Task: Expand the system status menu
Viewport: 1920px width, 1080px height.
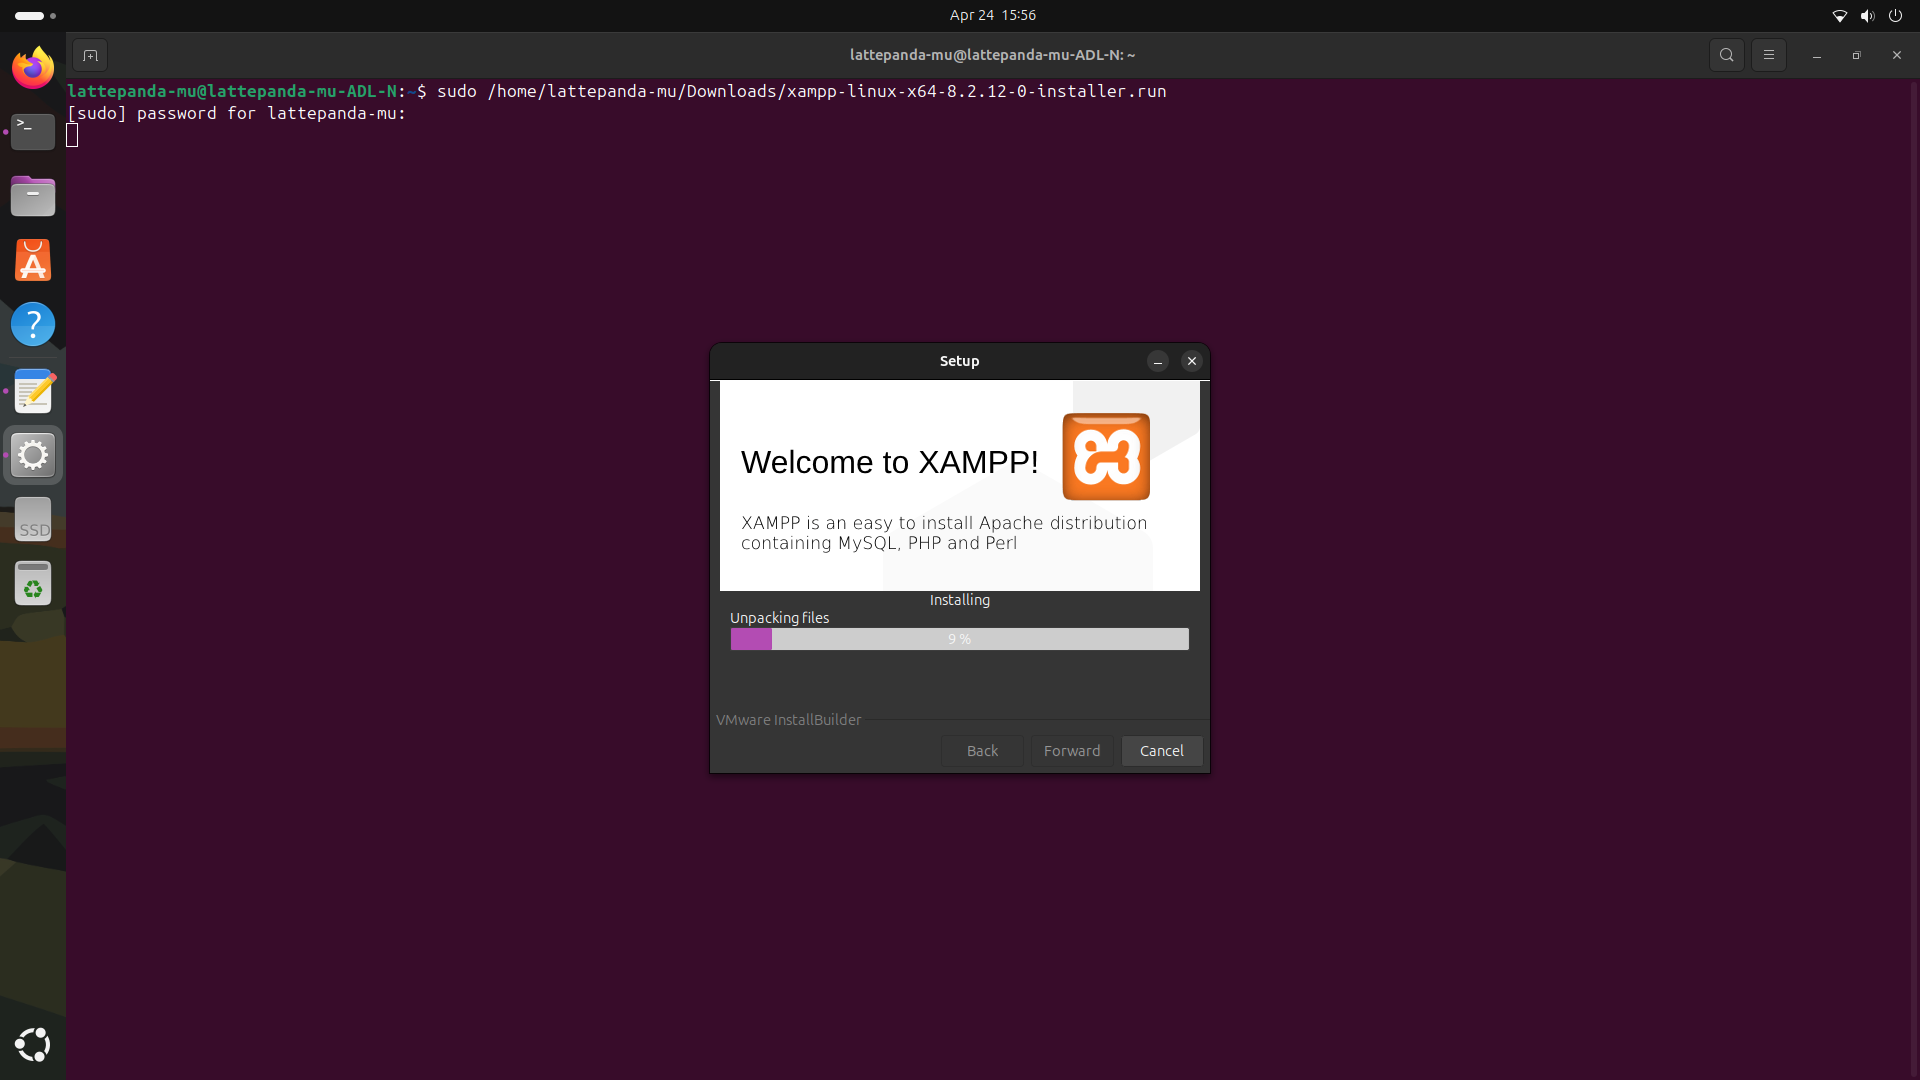Action: pyautogui.click(x=1866, y=15)
